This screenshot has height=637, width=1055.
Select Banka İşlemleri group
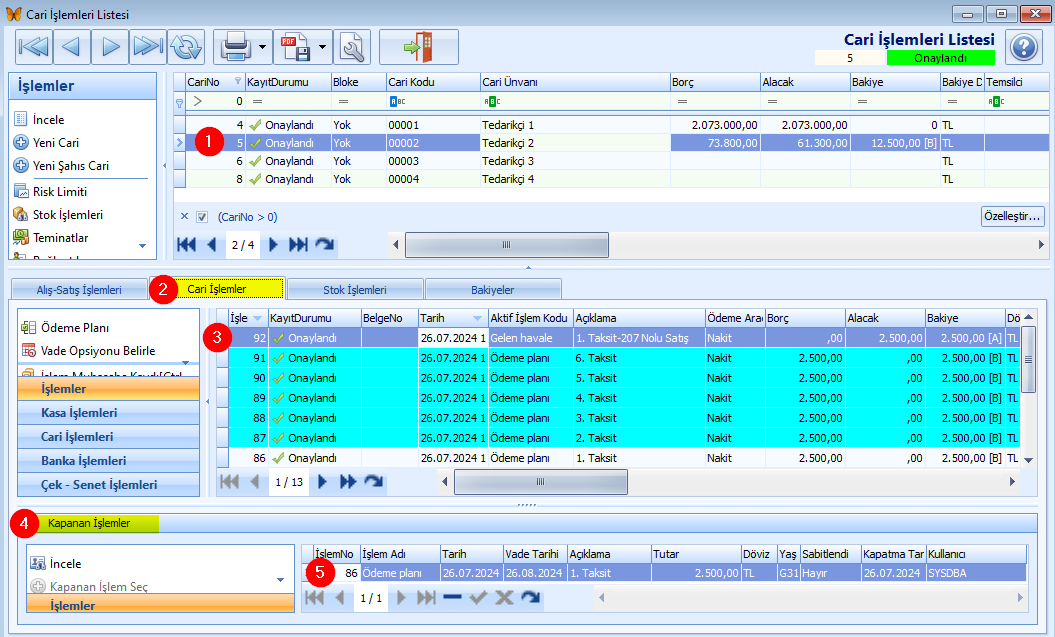108,461
